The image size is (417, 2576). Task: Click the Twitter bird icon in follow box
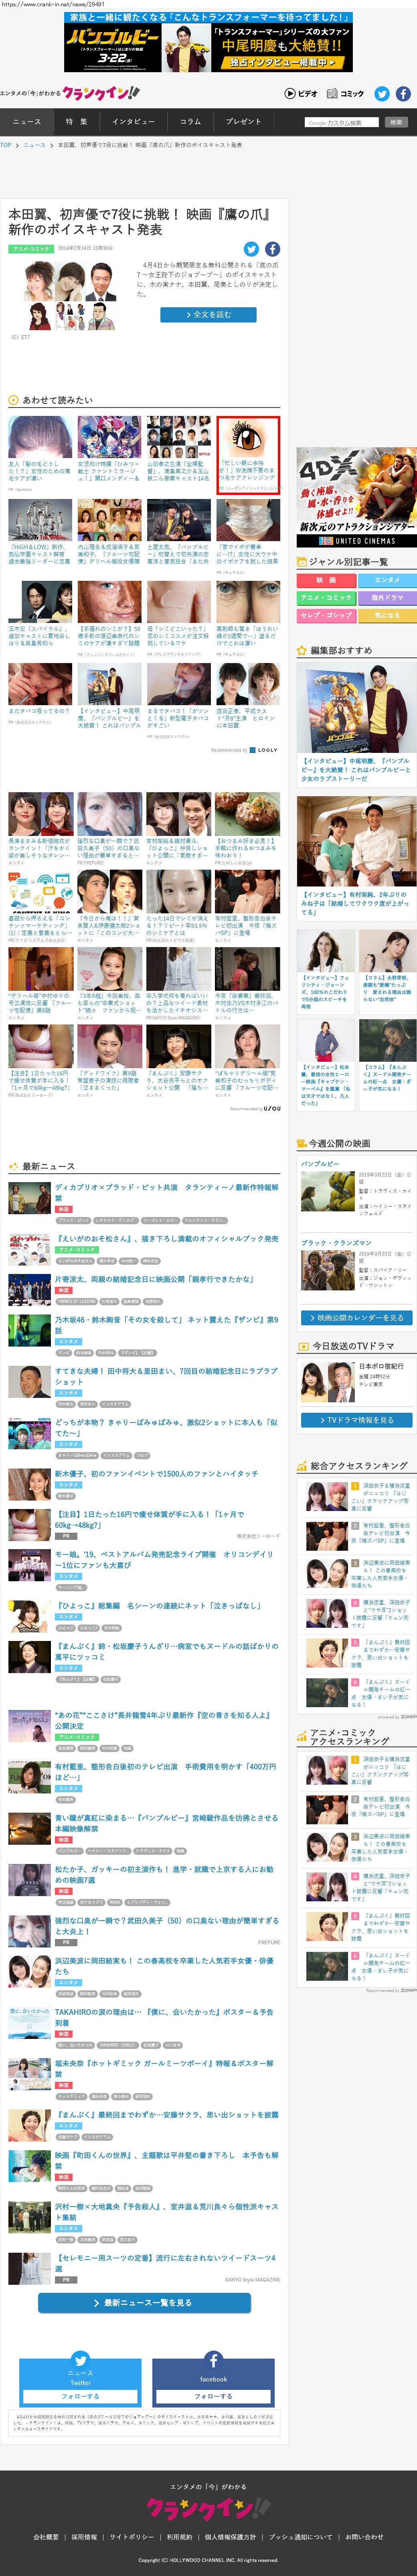point(81,2360)
